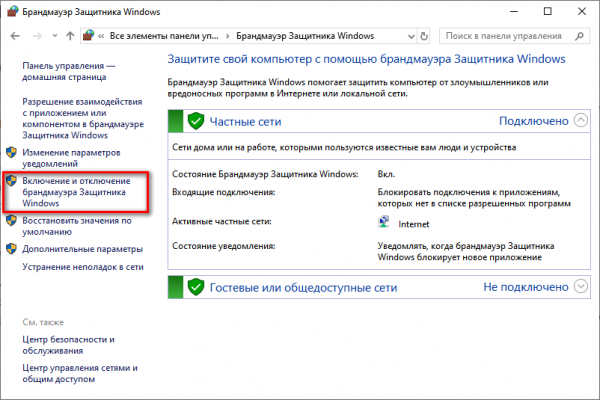Screen dimensions: 600x400
Task: Click the Internet network icon
Action: coord(383,222)
